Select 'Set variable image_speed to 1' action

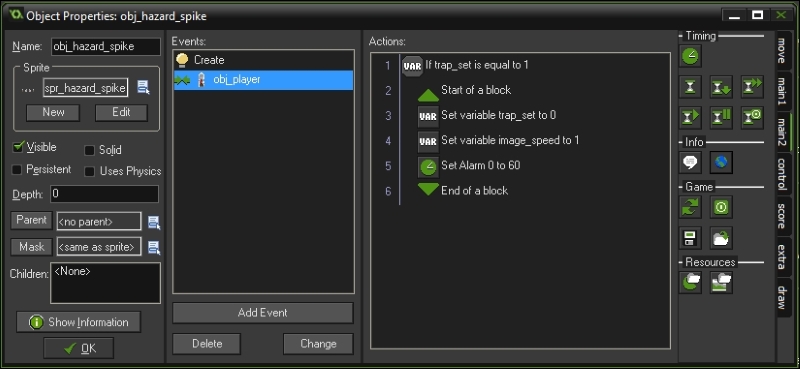(x=510, y=140)
